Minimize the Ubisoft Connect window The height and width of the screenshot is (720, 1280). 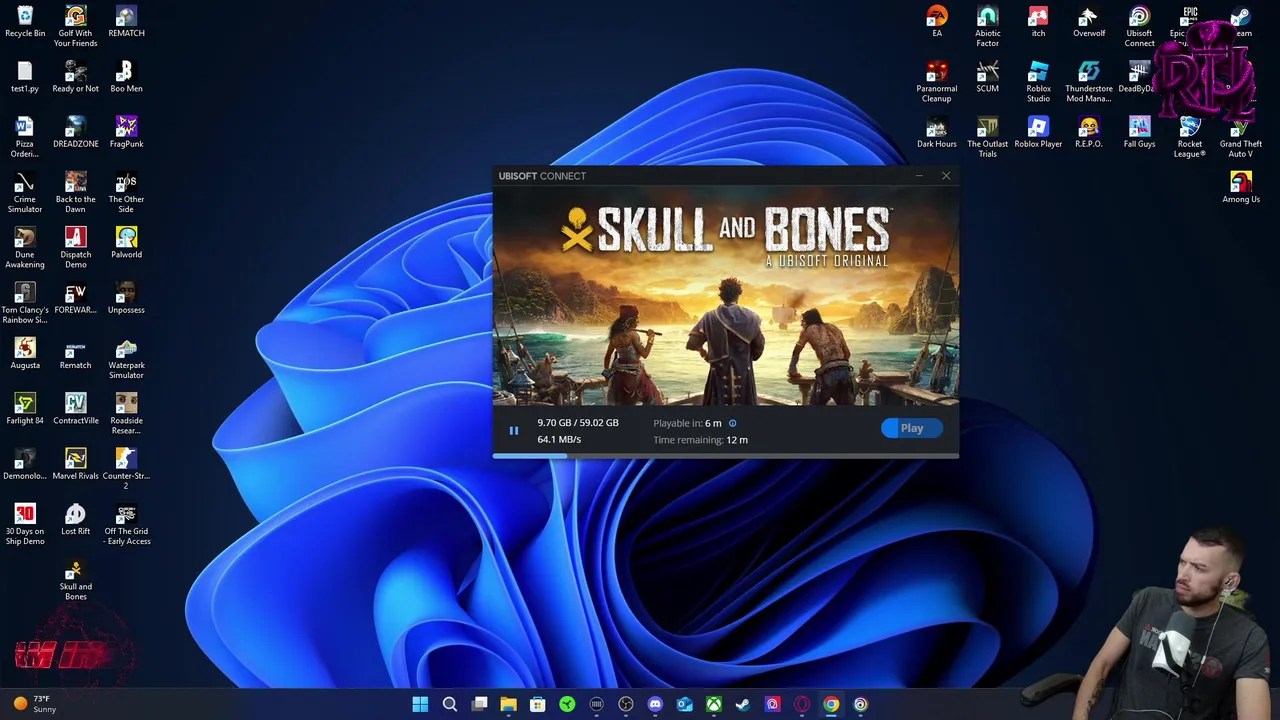(919, 176)
